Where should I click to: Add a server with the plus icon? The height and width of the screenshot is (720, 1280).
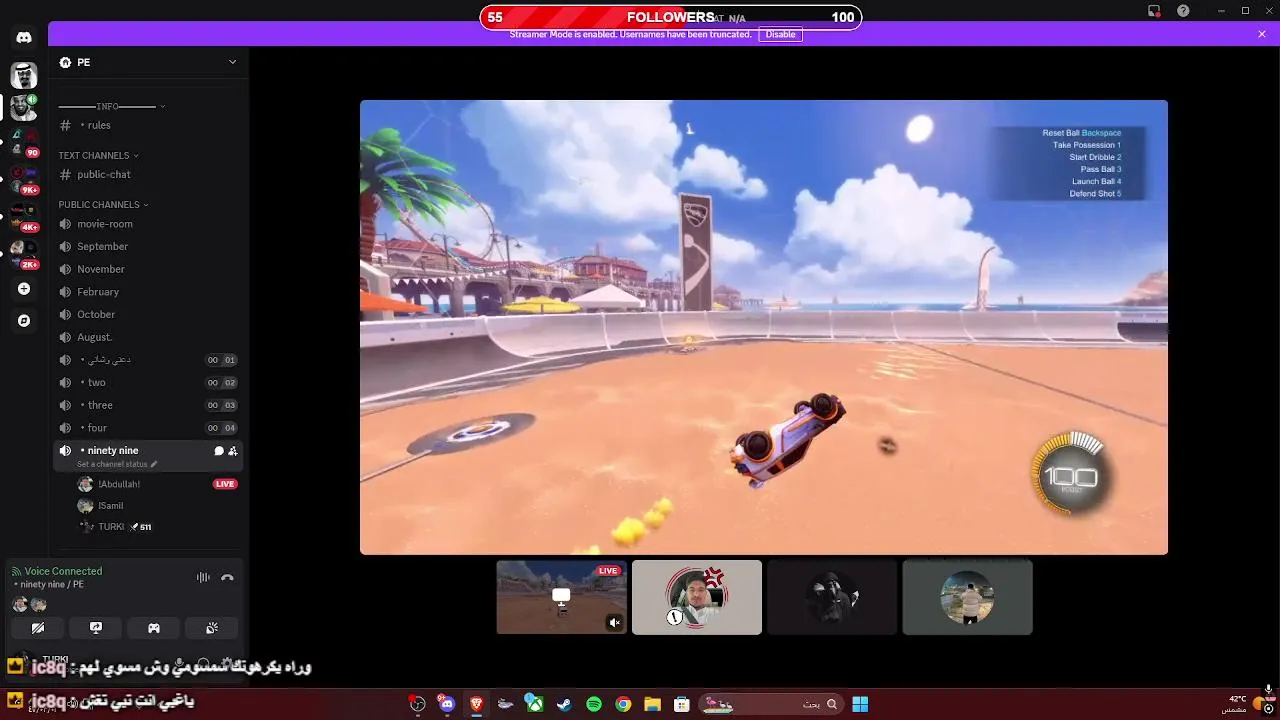click(x=24, y=289)
